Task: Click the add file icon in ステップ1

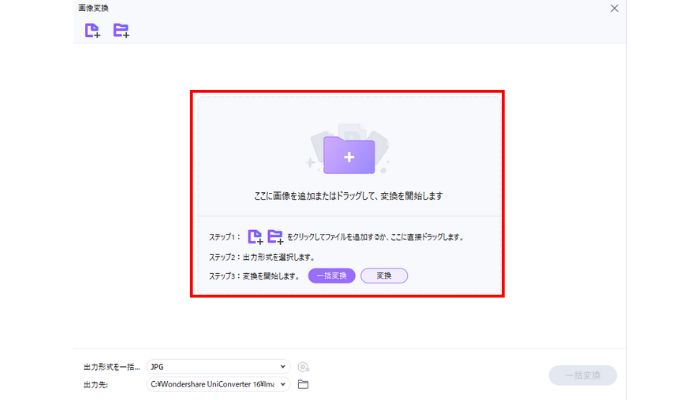Action: tap(255, 237)
